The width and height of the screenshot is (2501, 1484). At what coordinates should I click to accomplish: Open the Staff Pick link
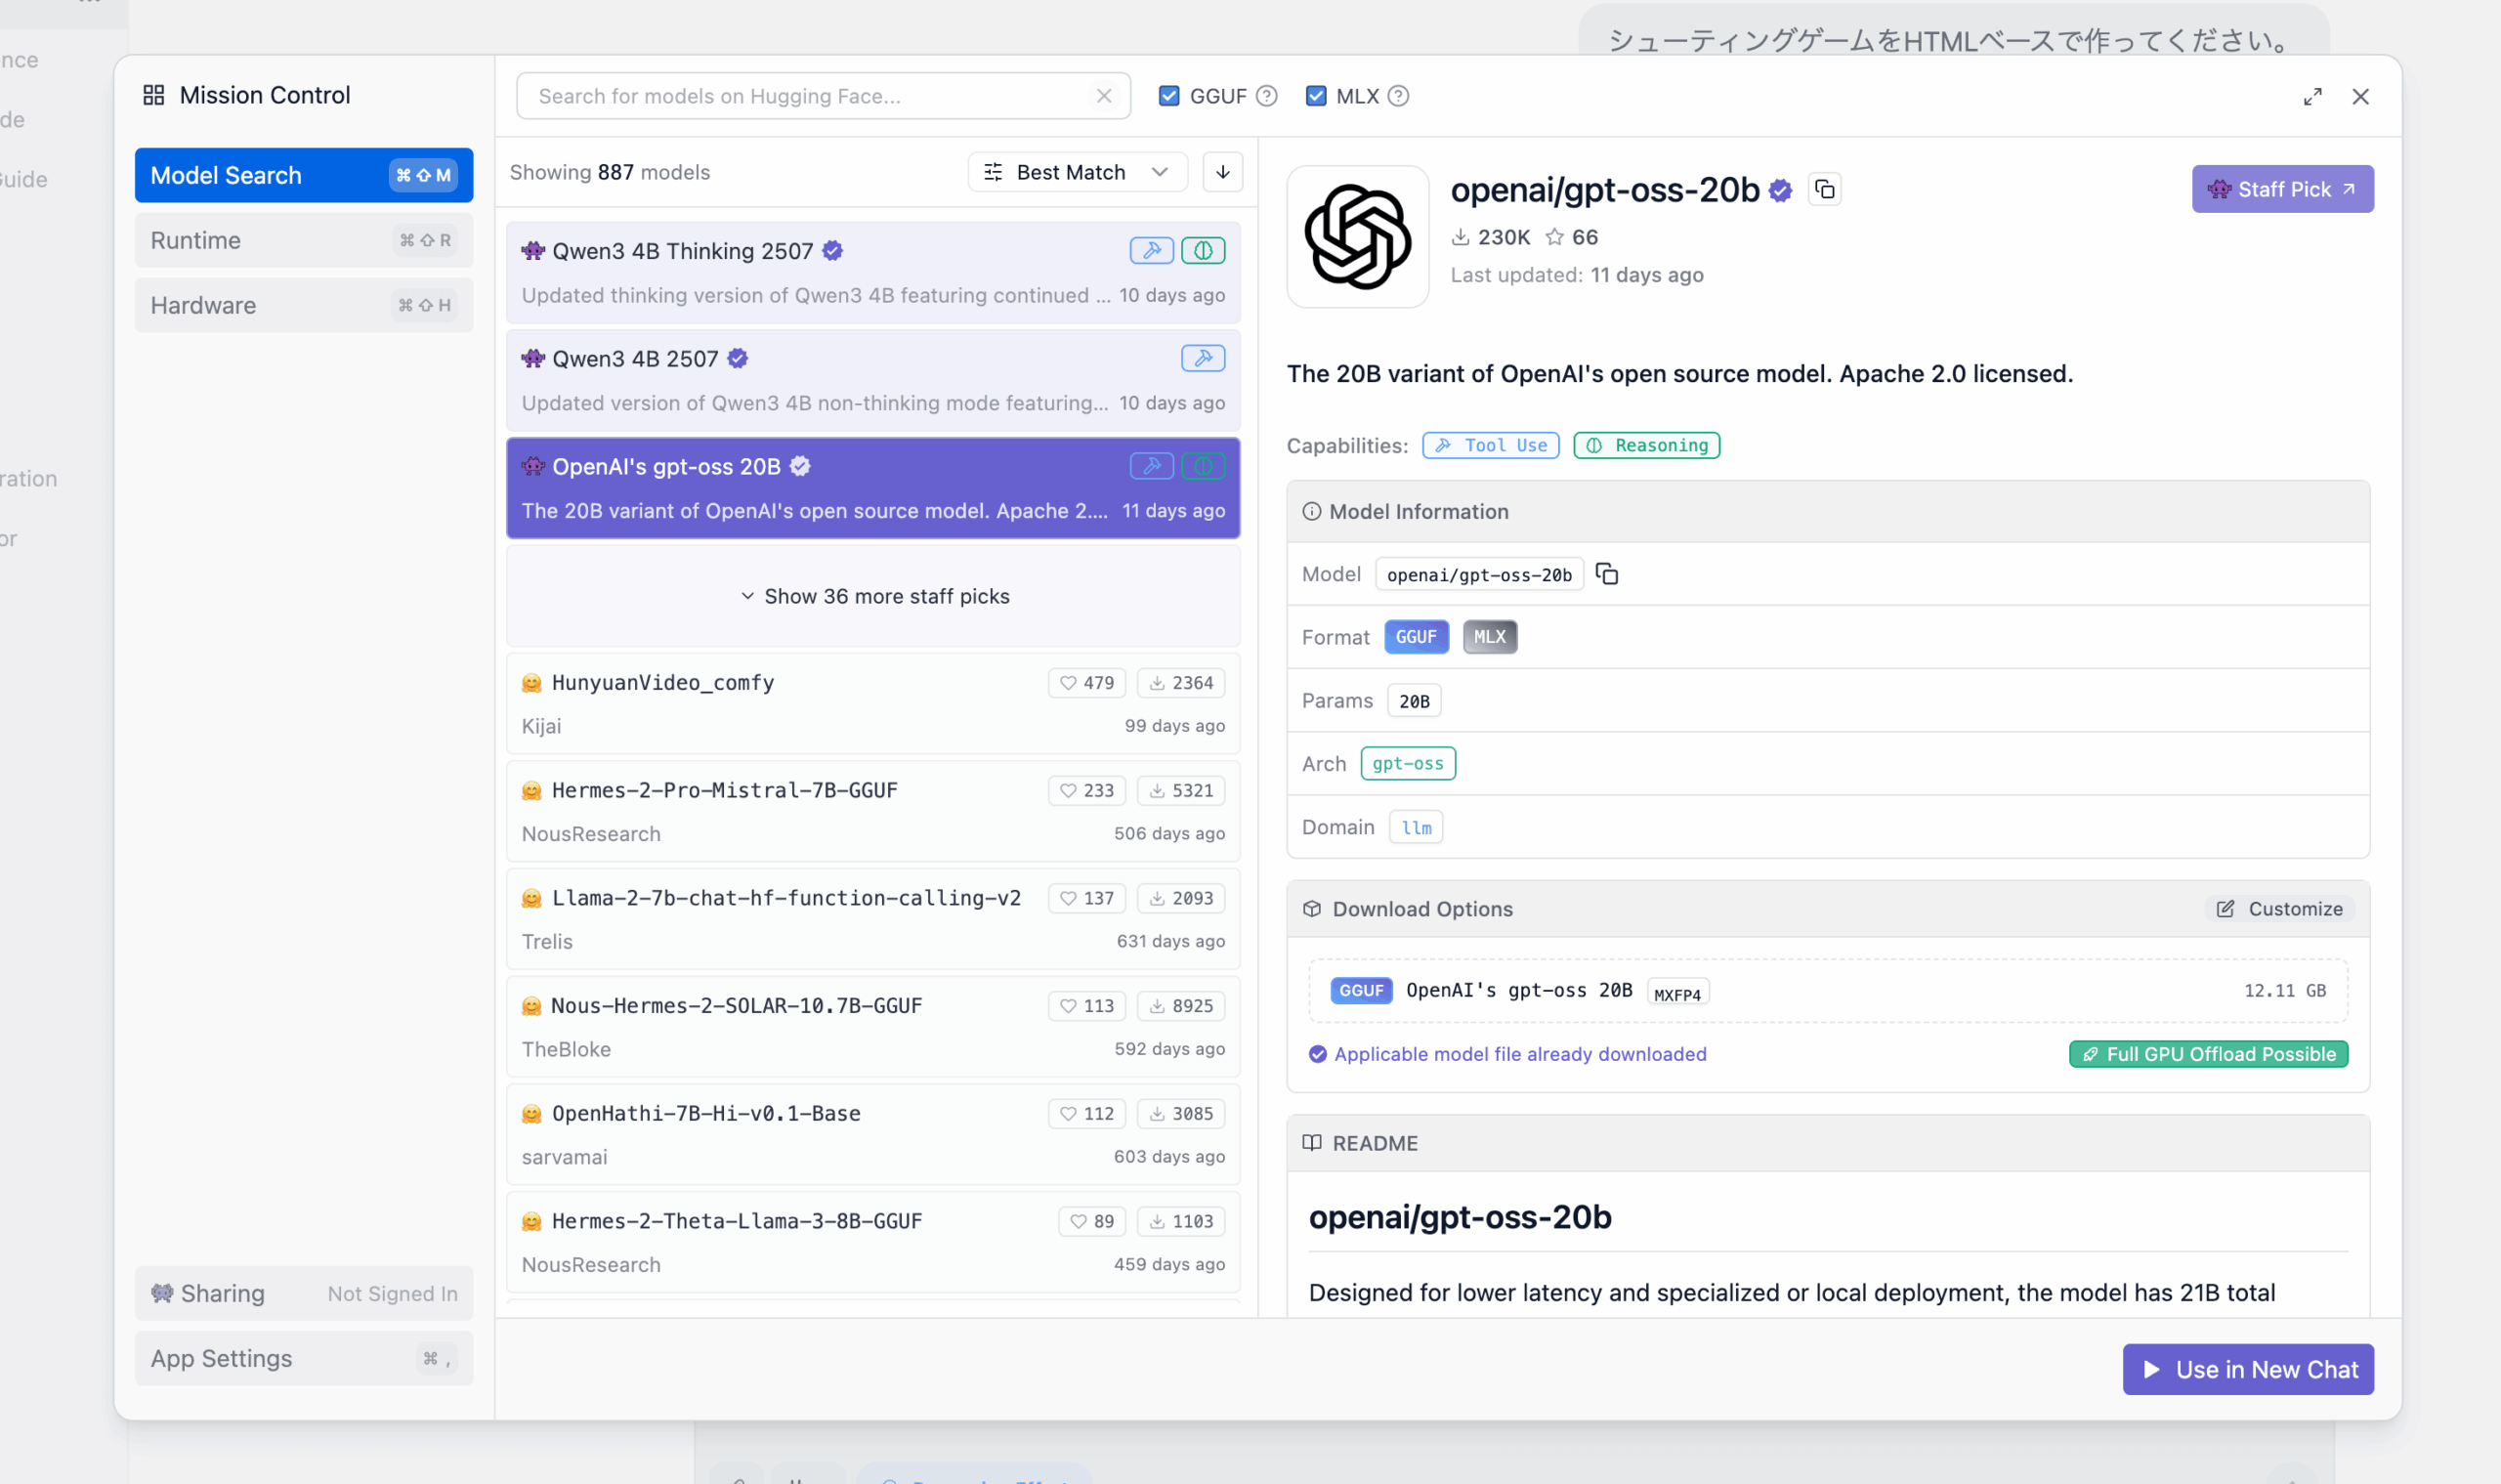[x=2281, y=189]
